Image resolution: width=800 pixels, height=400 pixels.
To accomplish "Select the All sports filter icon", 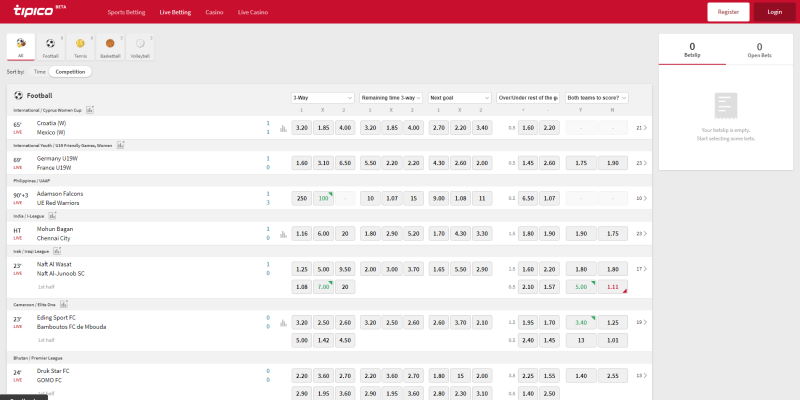I will tap(21, 47).
